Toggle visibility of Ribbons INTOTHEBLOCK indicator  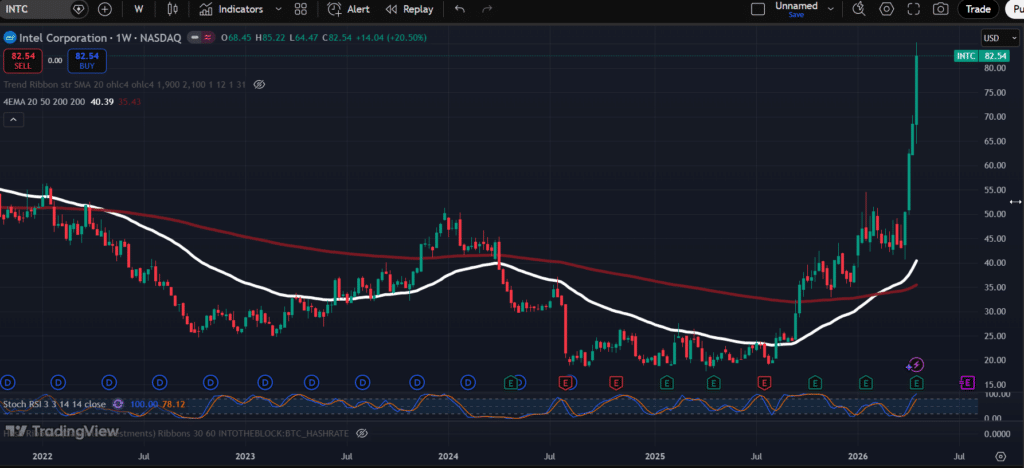pyautogui.click(x=362, y=432)
